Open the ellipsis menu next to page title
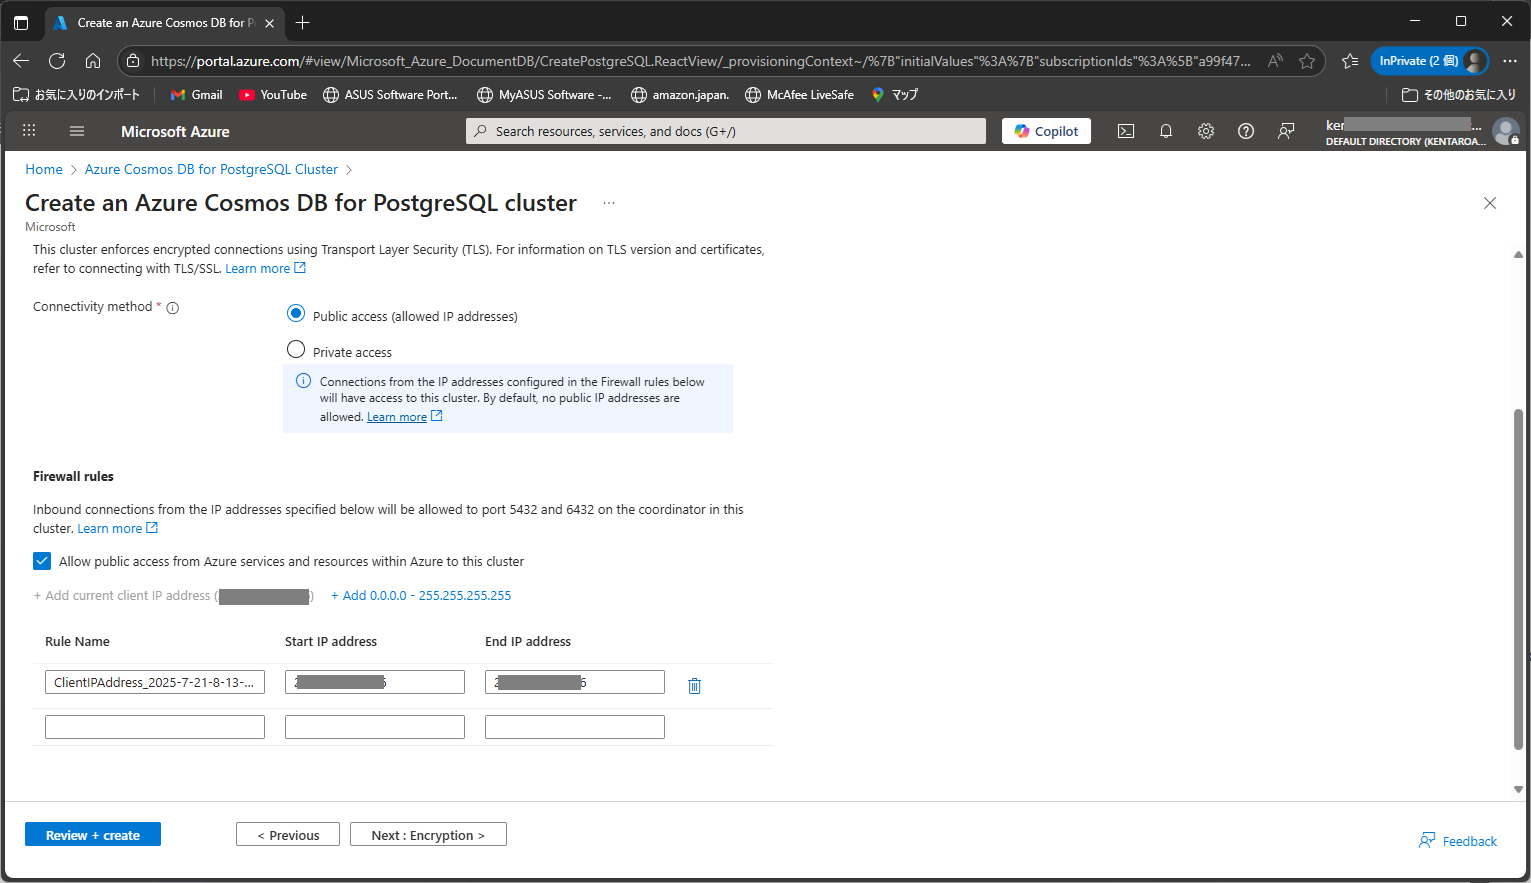Screen dimensions: 1531x883 [609, 203]
